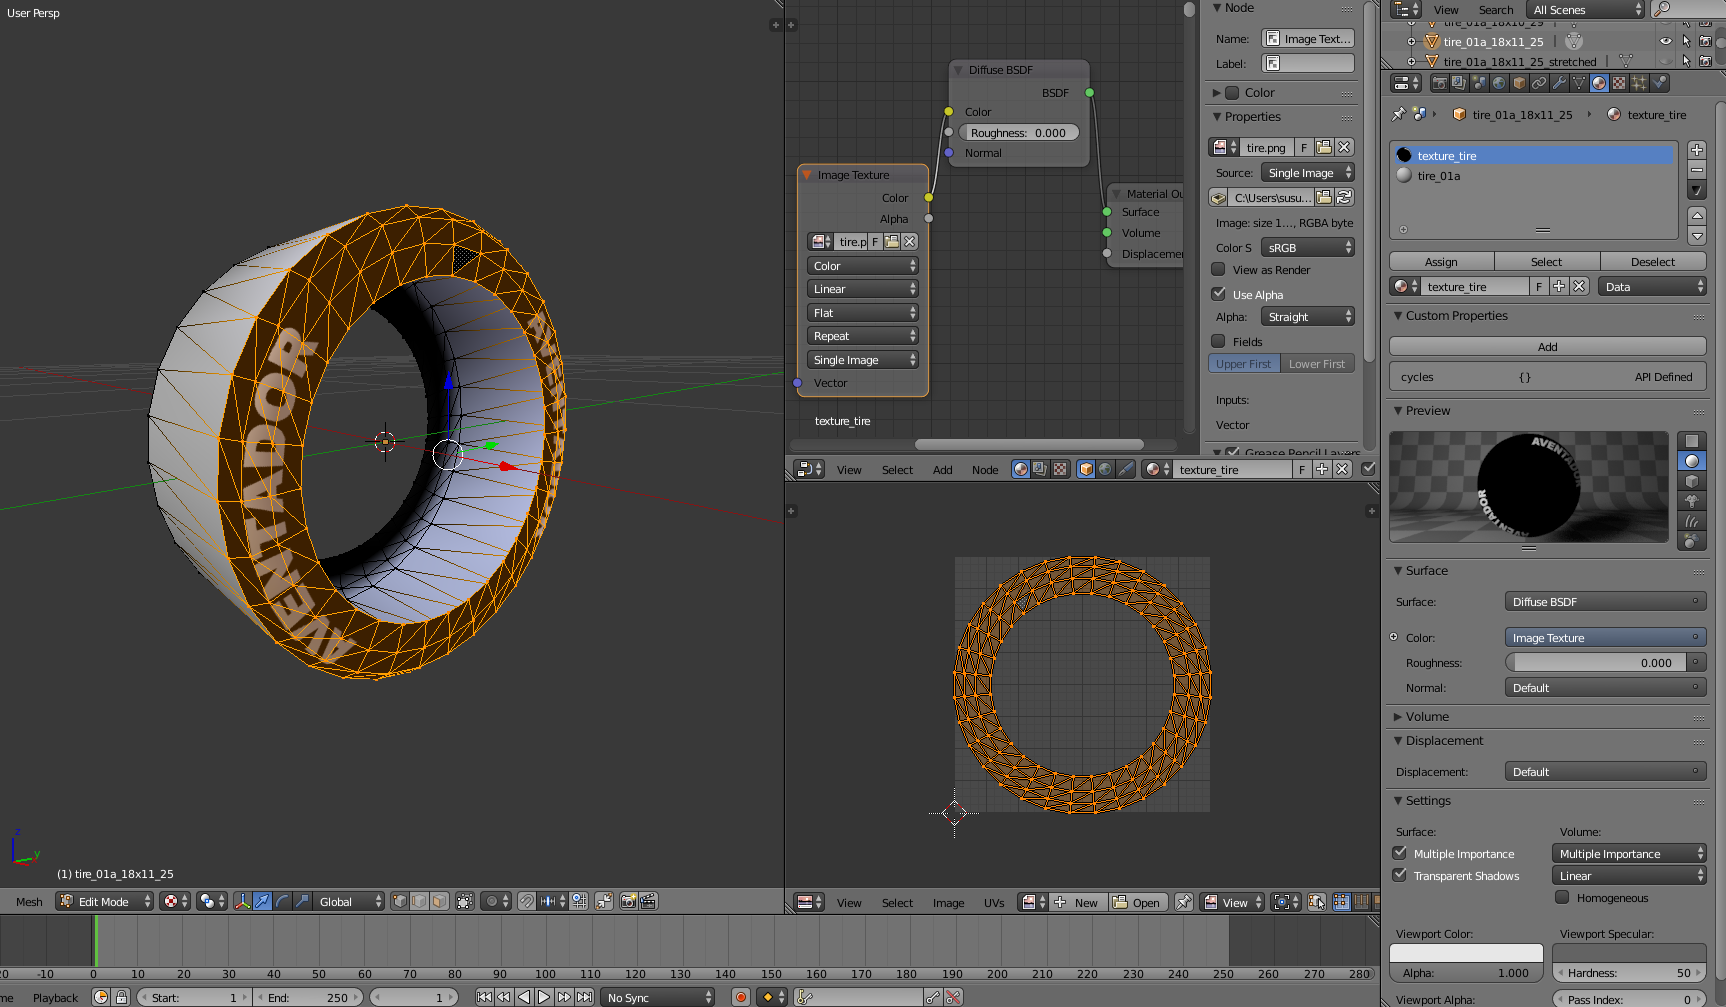1726x1007 pixels.
Task: Open the Single Image source dropdown
Action: click(x=1307, y=173)
